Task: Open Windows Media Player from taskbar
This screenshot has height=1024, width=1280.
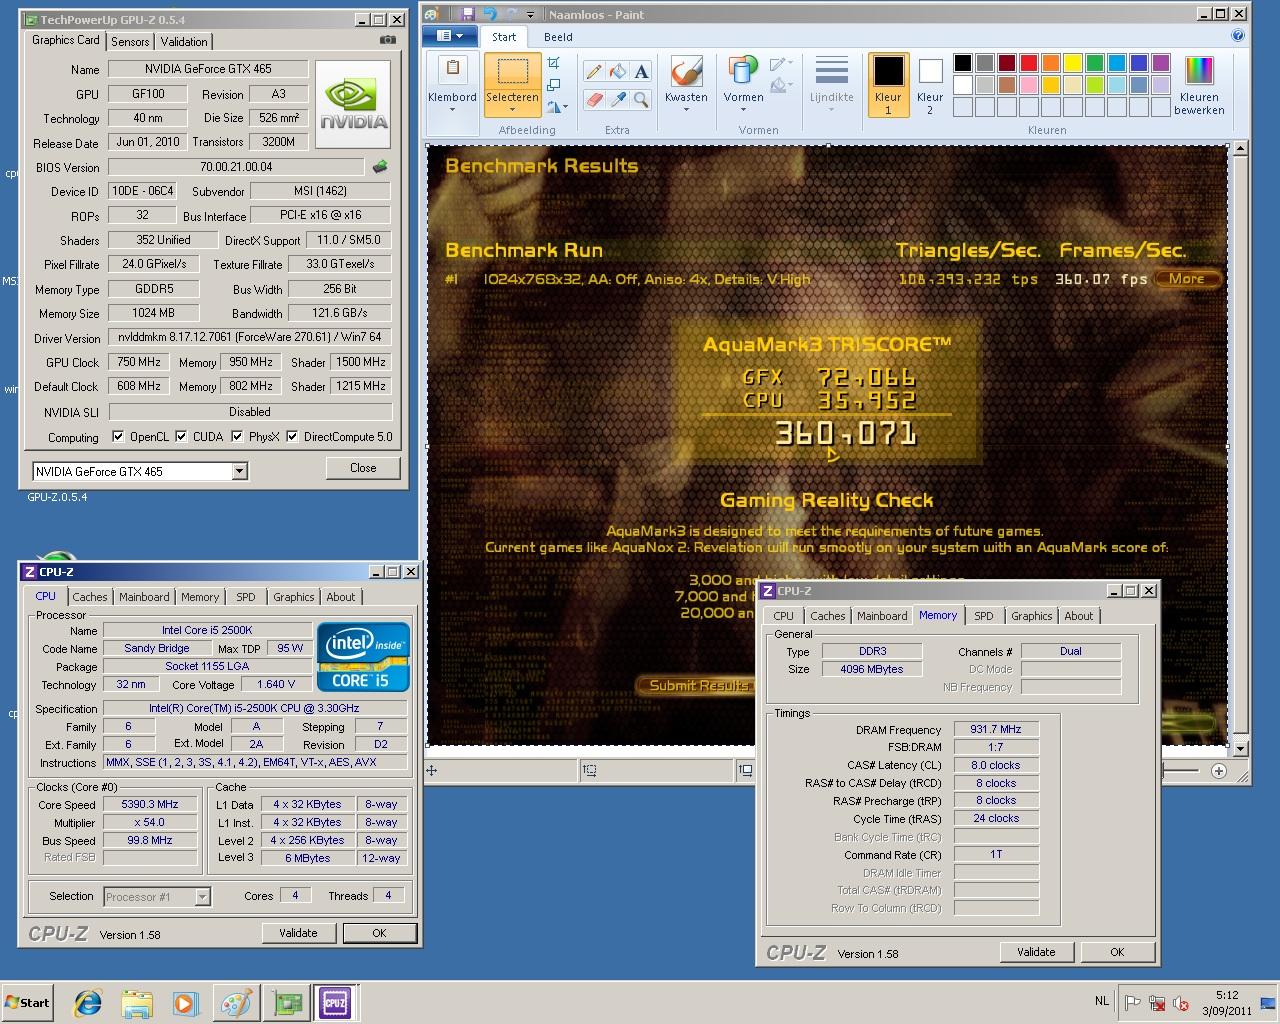Action: [186, 1003]
